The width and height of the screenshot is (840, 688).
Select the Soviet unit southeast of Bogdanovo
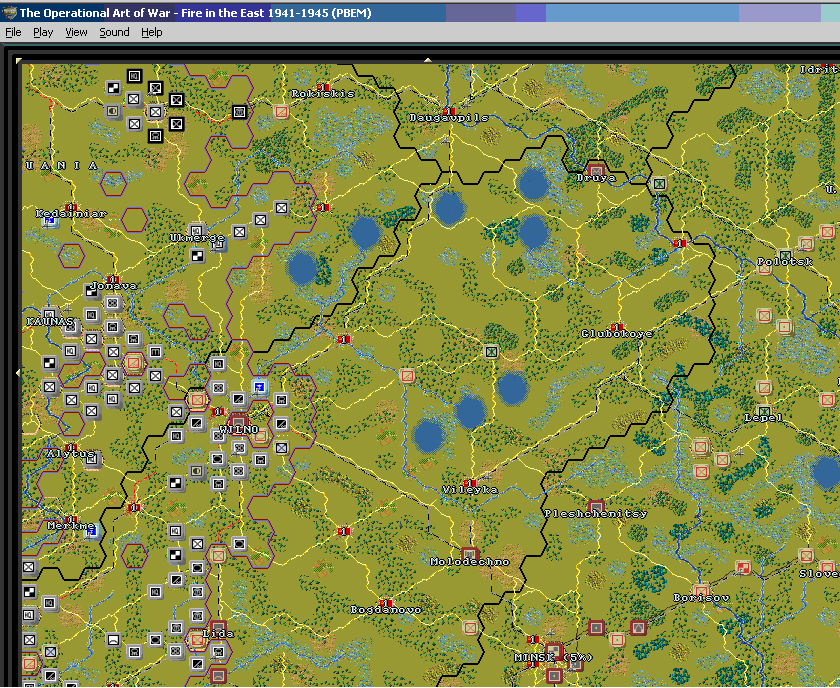[470, 627]
